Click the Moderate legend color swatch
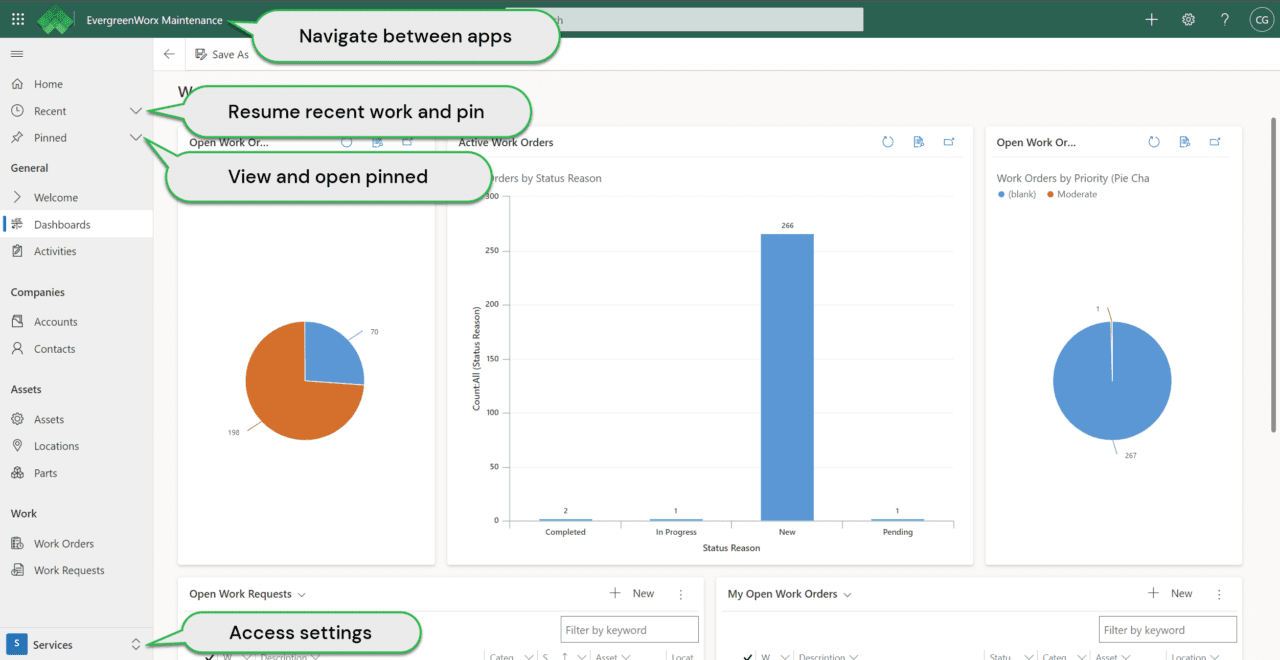 point(1050,194)
